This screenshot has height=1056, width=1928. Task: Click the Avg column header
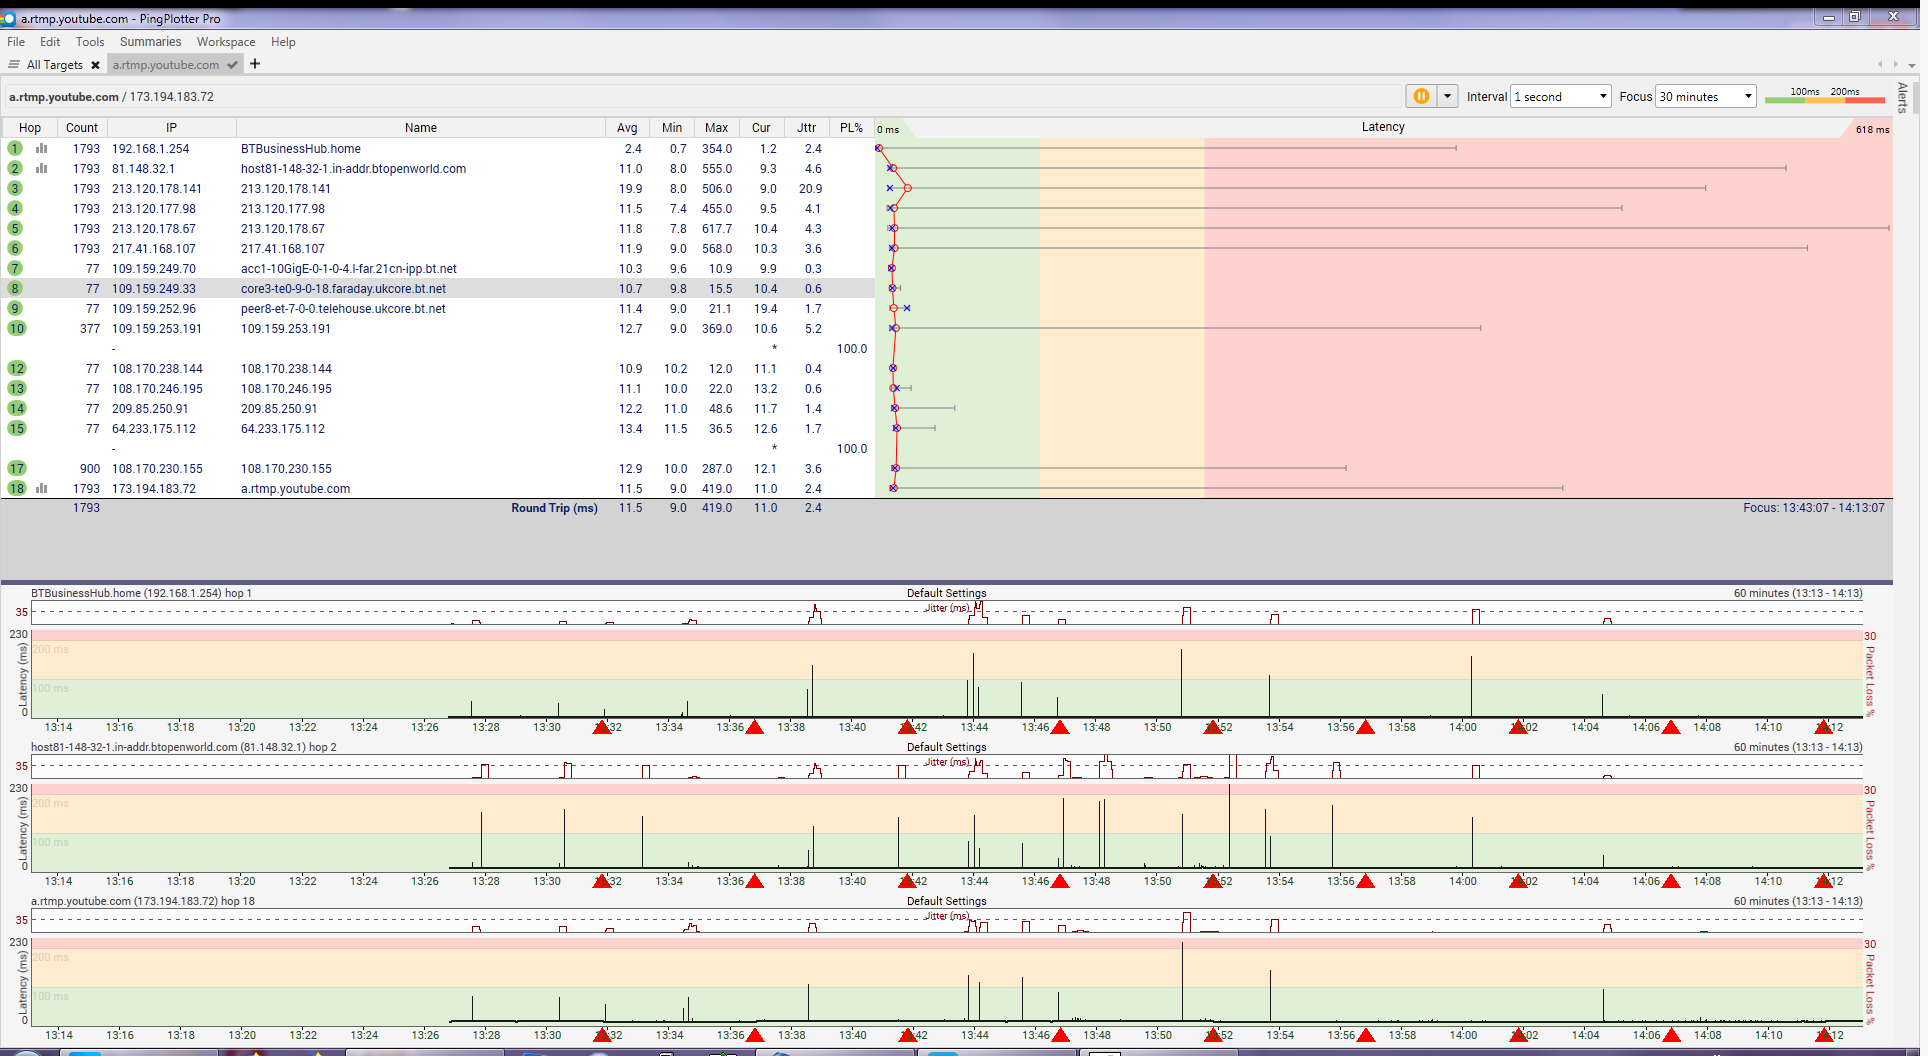[x=627, y=128]
